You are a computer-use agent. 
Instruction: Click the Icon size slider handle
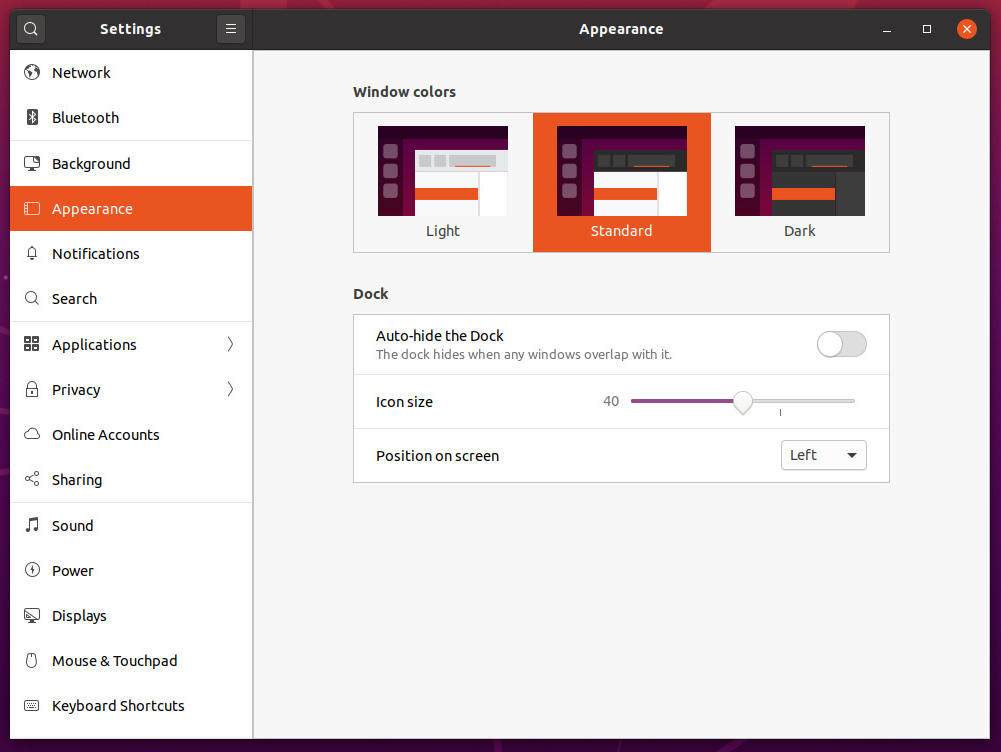pos(742,402)
